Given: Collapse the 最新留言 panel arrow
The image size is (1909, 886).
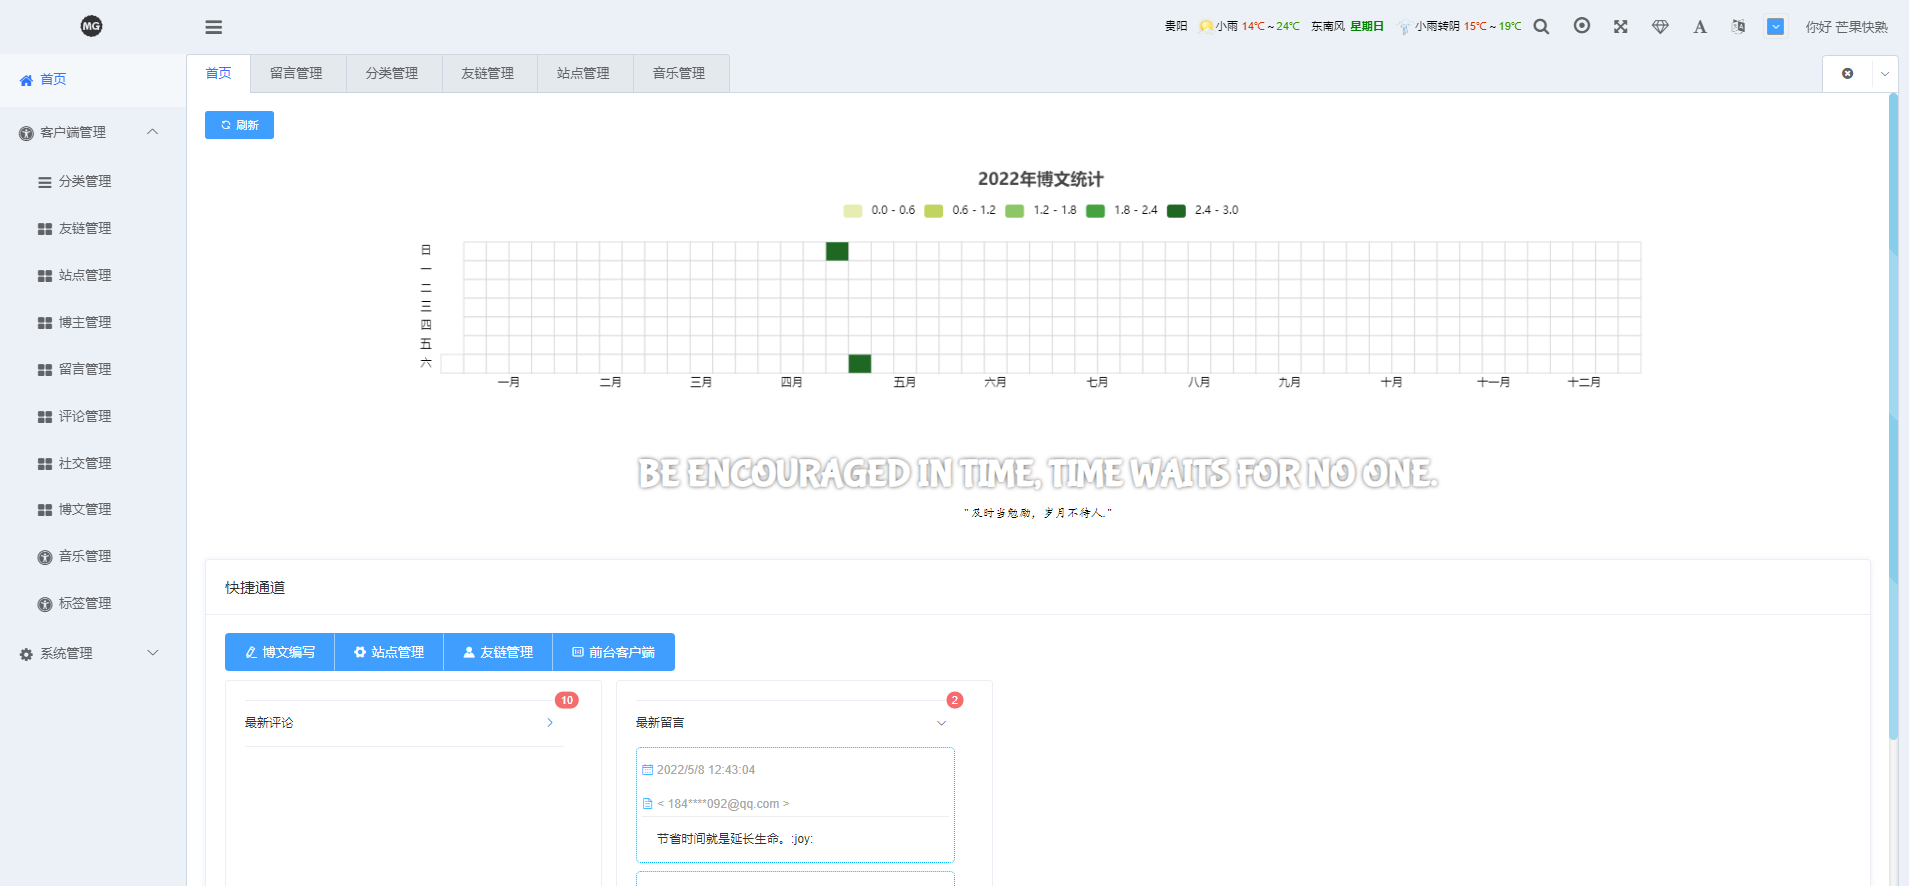Looking at the screenshot, I should click(x=941, y=723).
